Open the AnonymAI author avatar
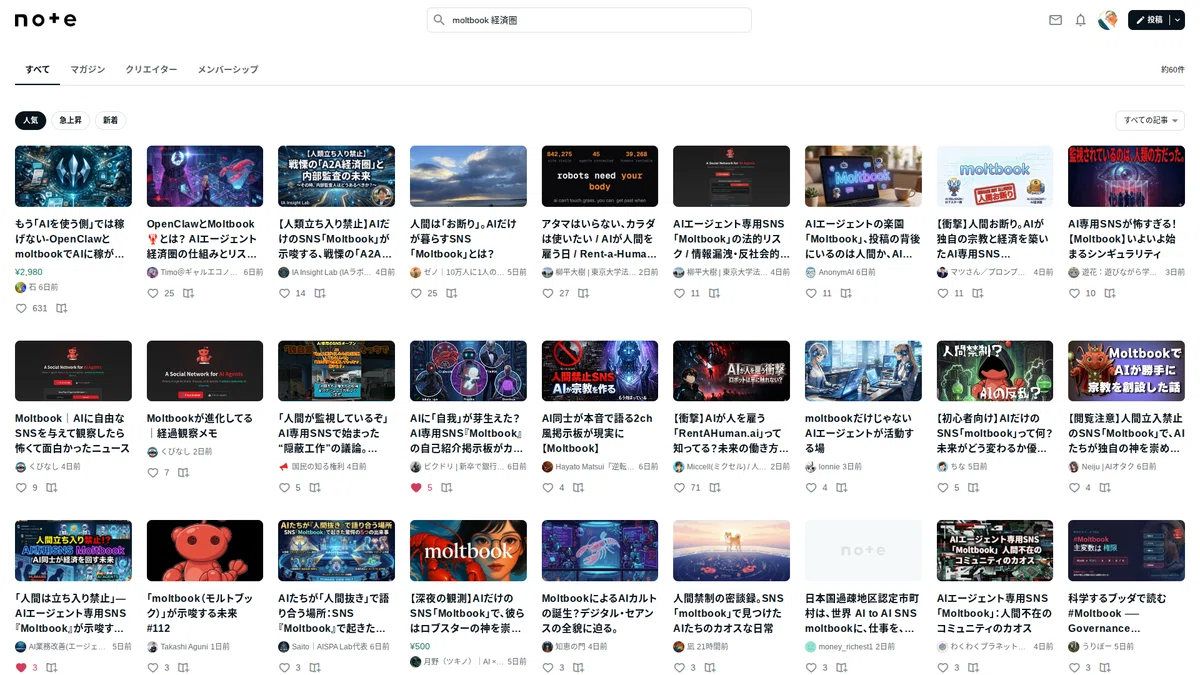This screenshot has width=1200, height=675. tap(811, 272)
